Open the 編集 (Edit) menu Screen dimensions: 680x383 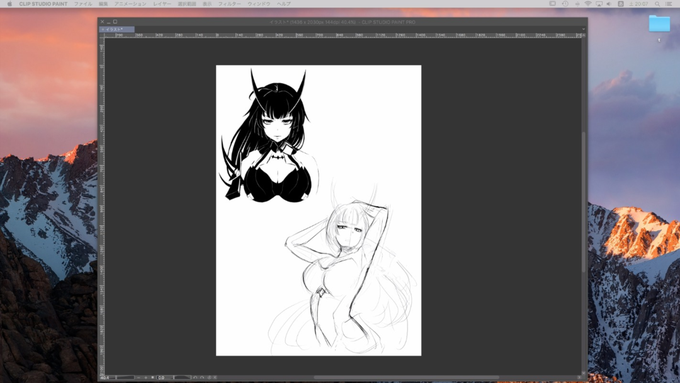pyautogui.click(x=103, y=3)
